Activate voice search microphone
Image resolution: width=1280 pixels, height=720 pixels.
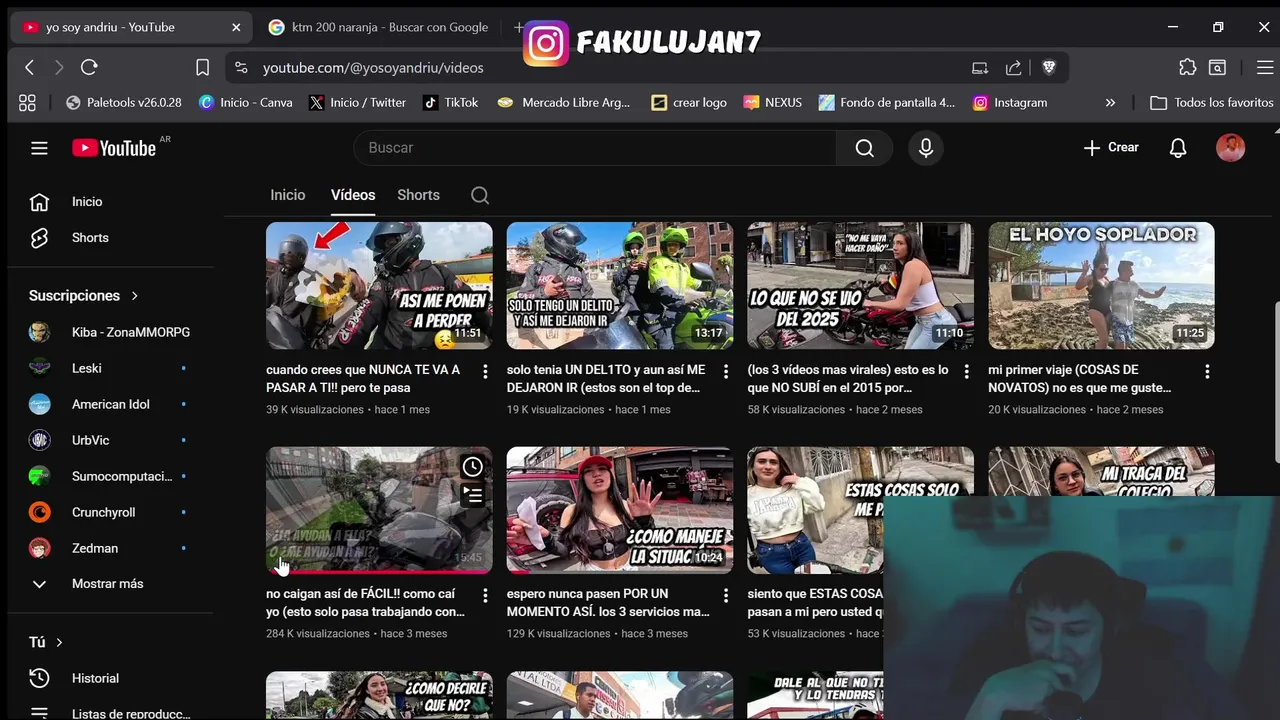tap(926, 148)
